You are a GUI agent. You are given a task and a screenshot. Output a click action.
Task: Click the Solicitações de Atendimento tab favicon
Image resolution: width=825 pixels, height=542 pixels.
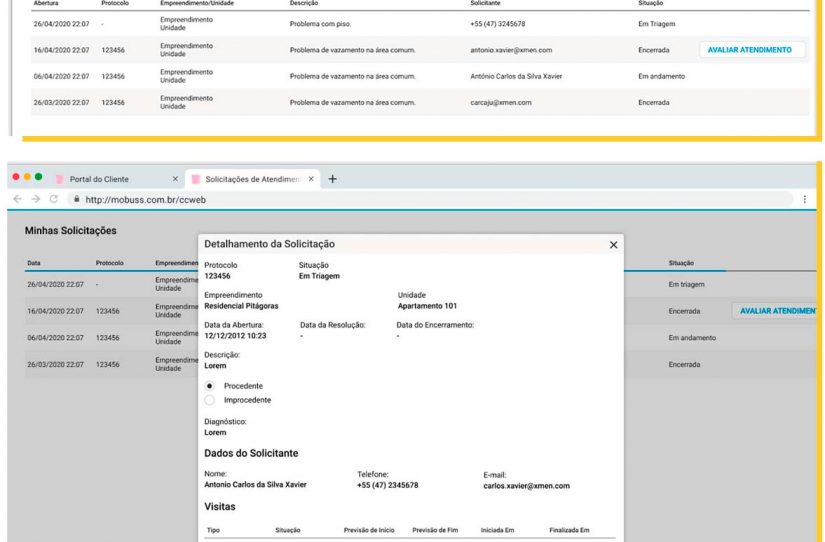point(196,179)
